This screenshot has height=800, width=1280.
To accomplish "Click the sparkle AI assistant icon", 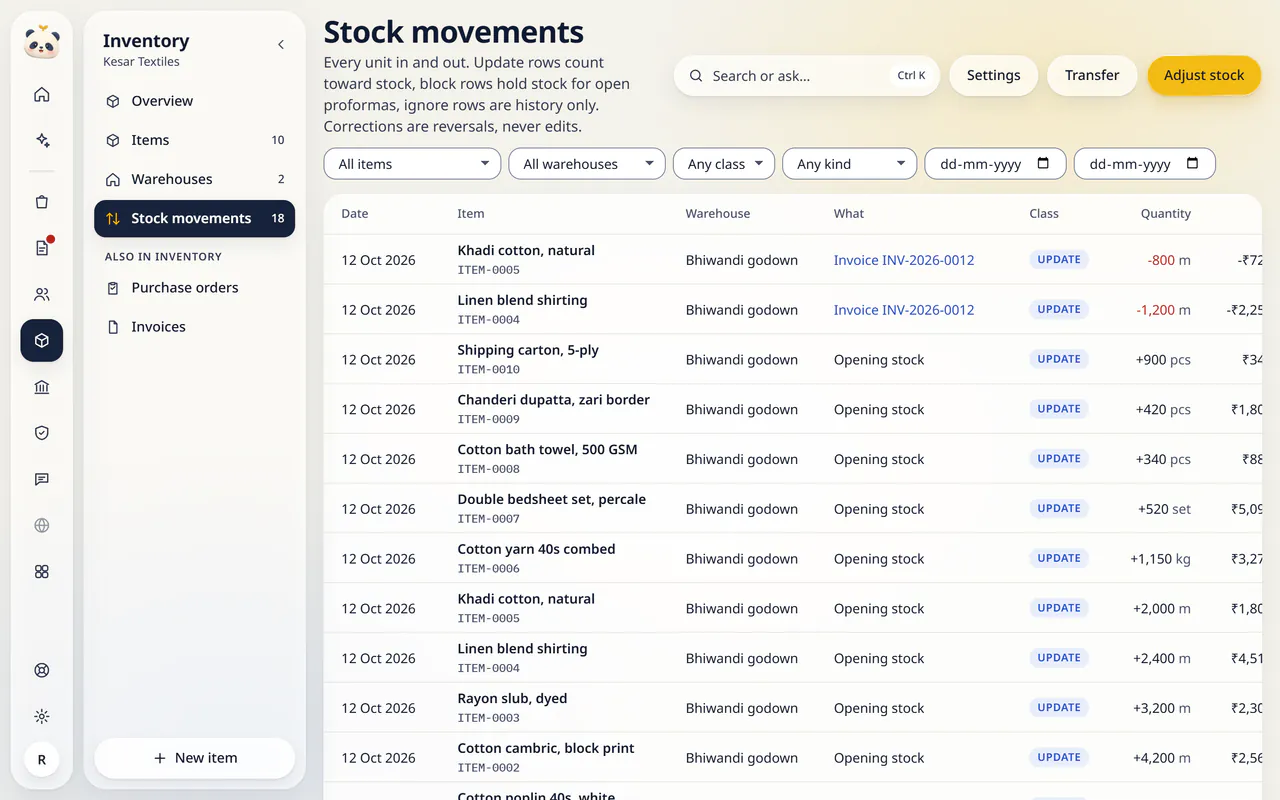I will pyautogui.click(x=42, y=141).
